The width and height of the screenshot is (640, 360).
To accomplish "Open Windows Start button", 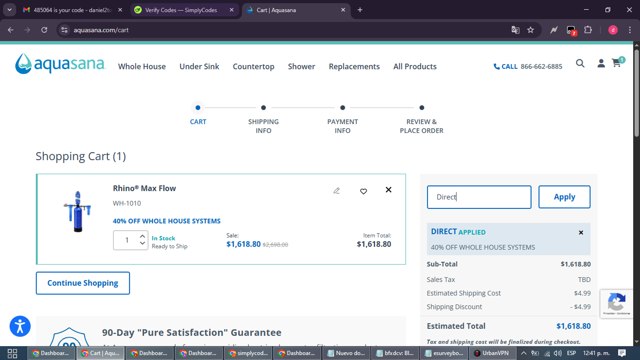I will 12,353.
